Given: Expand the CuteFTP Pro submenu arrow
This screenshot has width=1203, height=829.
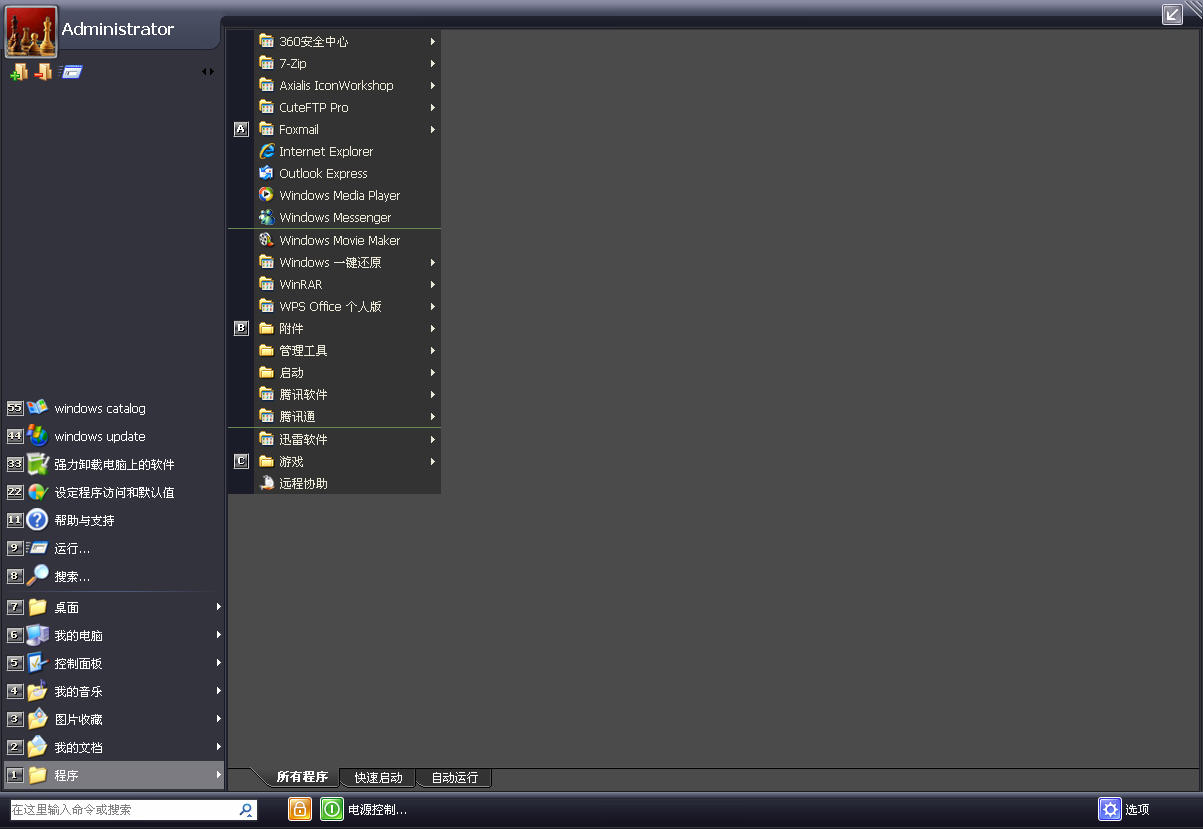Looking at the screenshot, I should point(433,107).
